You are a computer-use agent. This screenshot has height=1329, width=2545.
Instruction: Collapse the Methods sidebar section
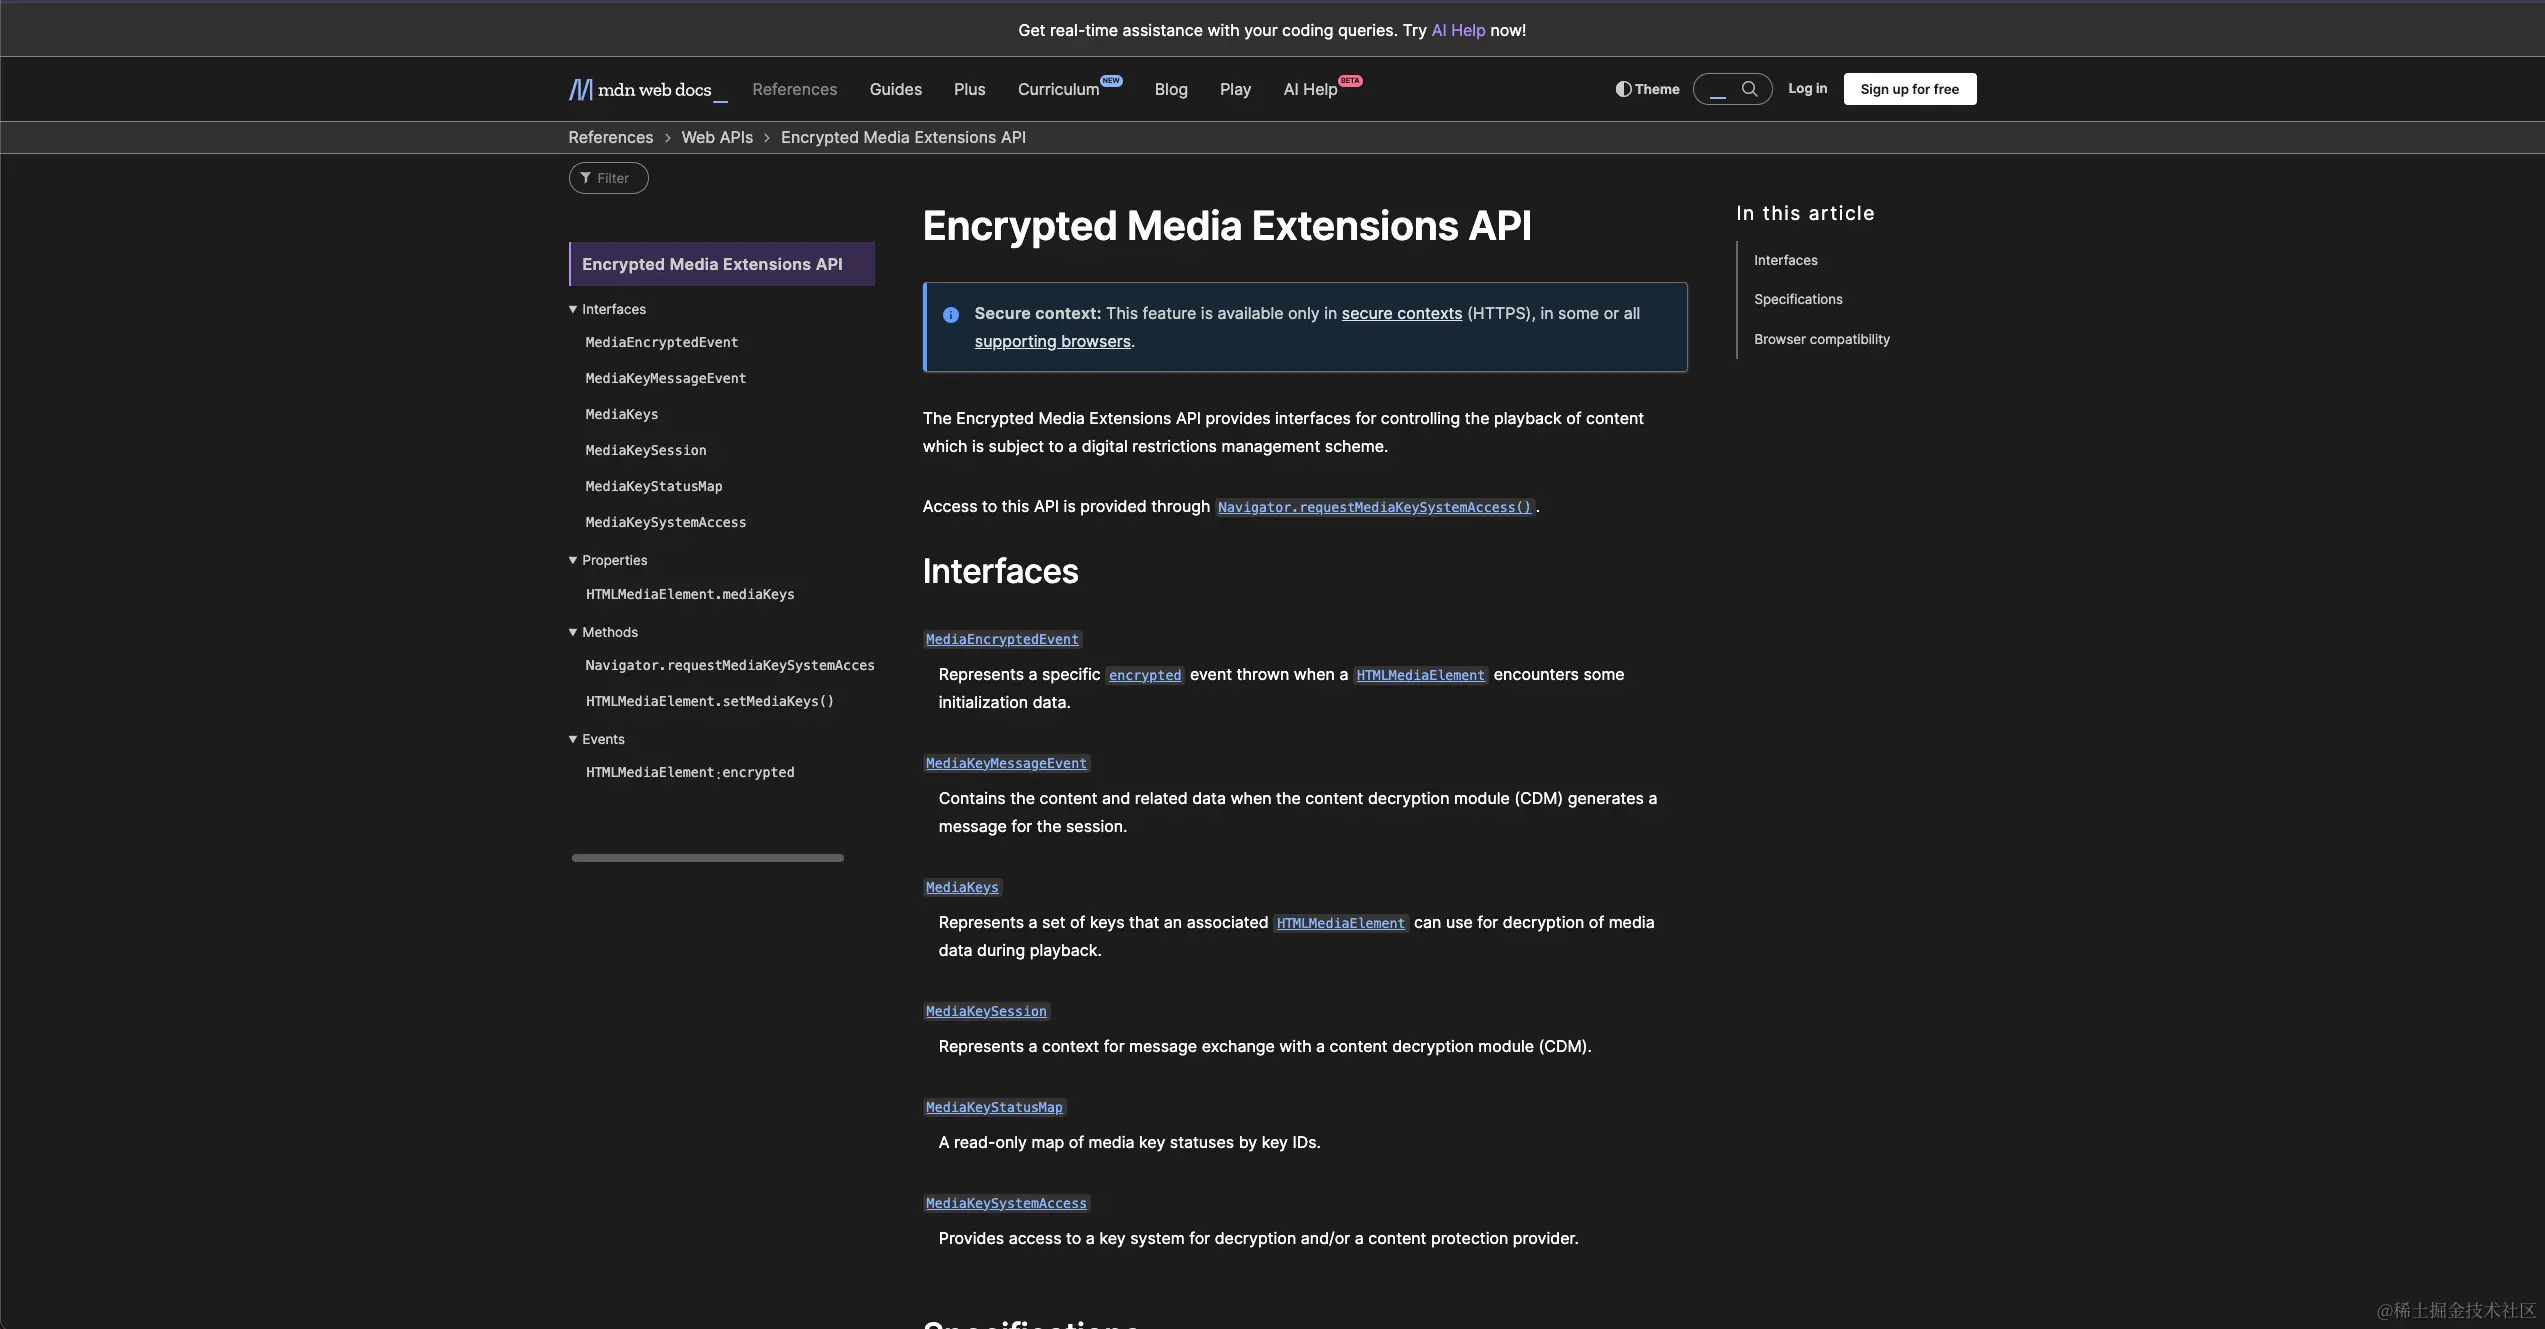[x=573, y=633]
